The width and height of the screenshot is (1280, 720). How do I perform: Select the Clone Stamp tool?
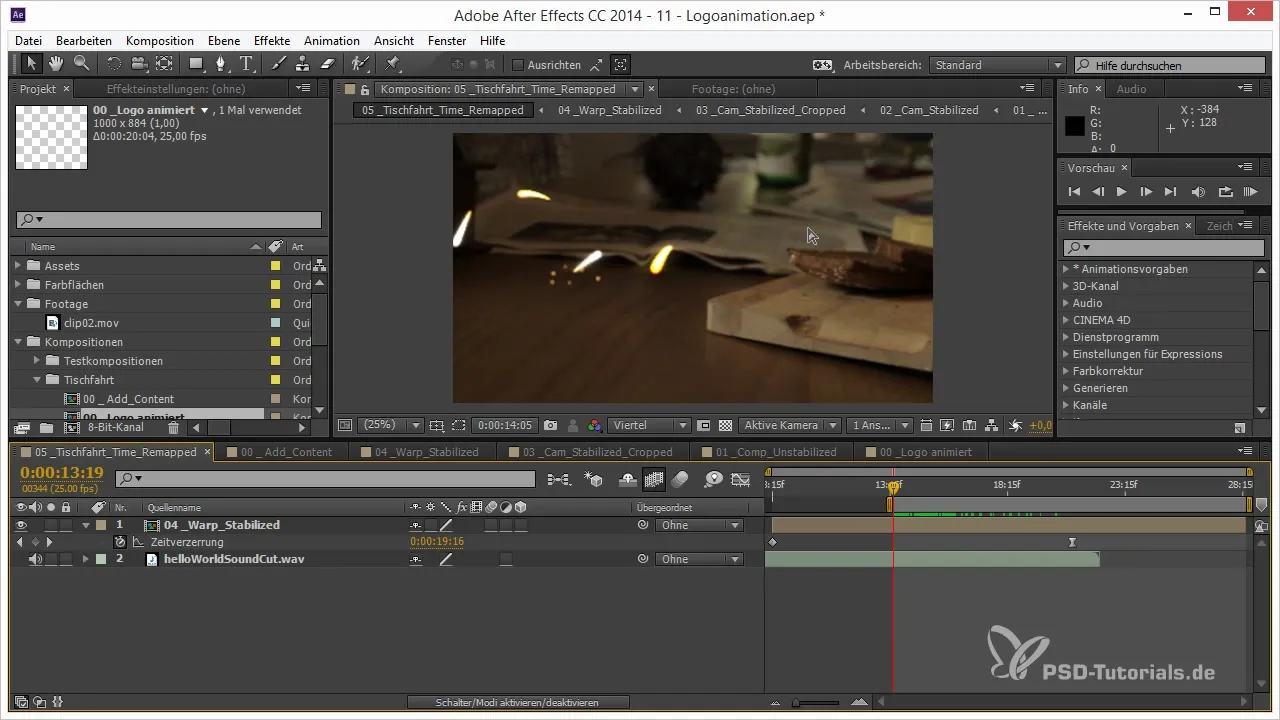click(x=304, y=64)
